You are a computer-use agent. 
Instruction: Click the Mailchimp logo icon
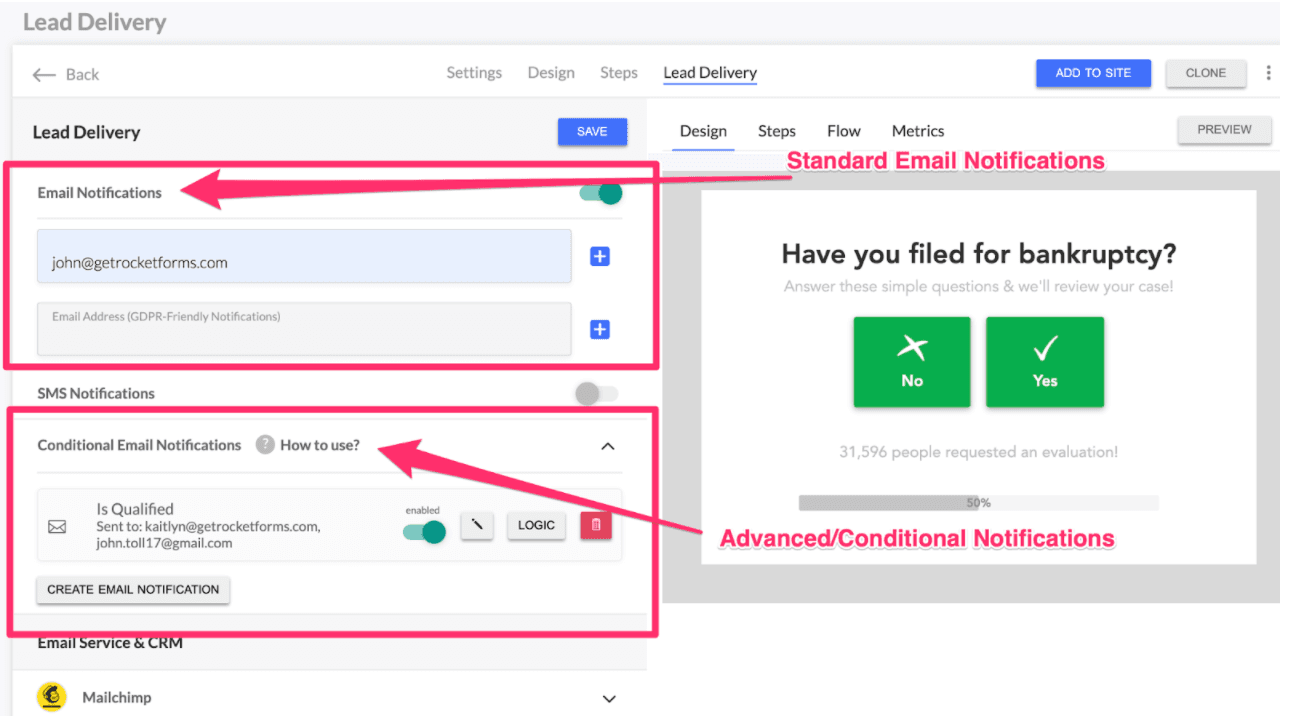(x=51, y=697)
